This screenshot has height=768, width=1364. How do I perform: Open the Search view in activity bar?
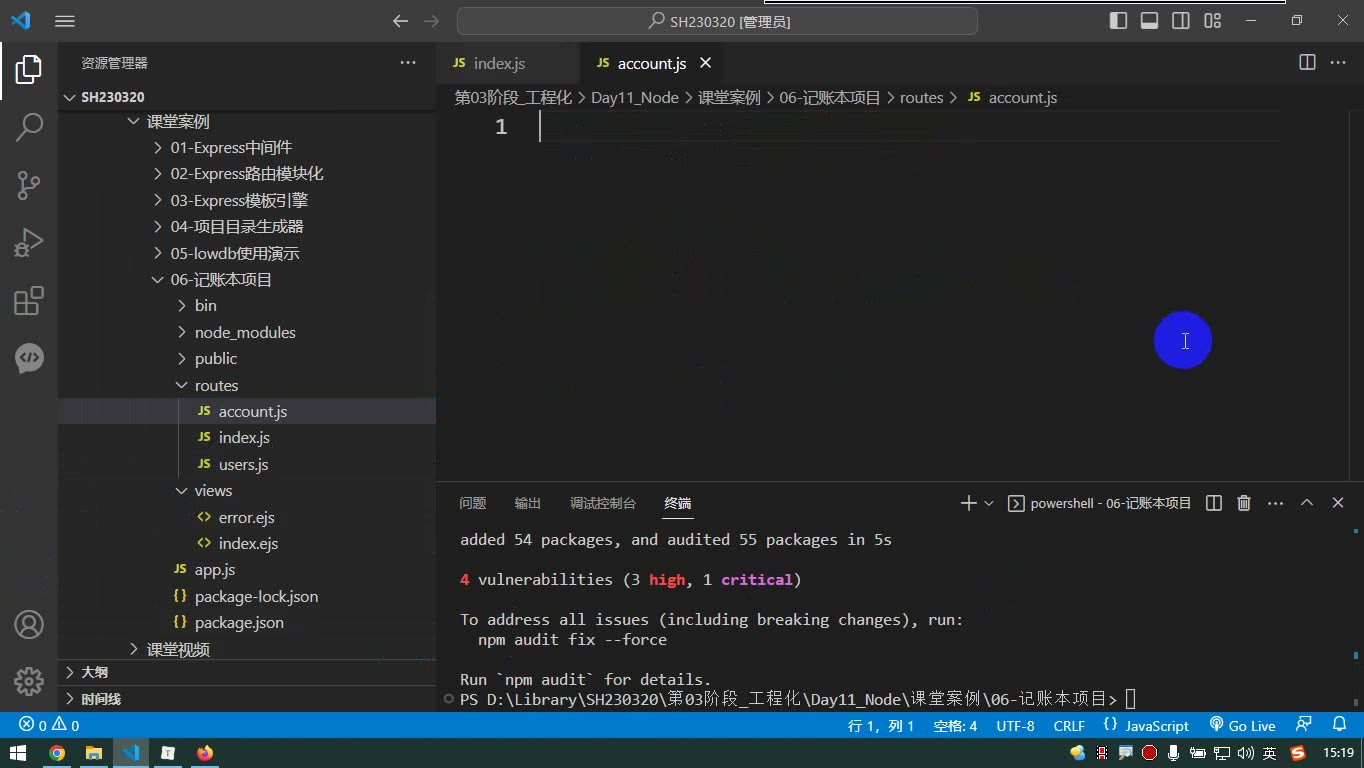(29, 126)
